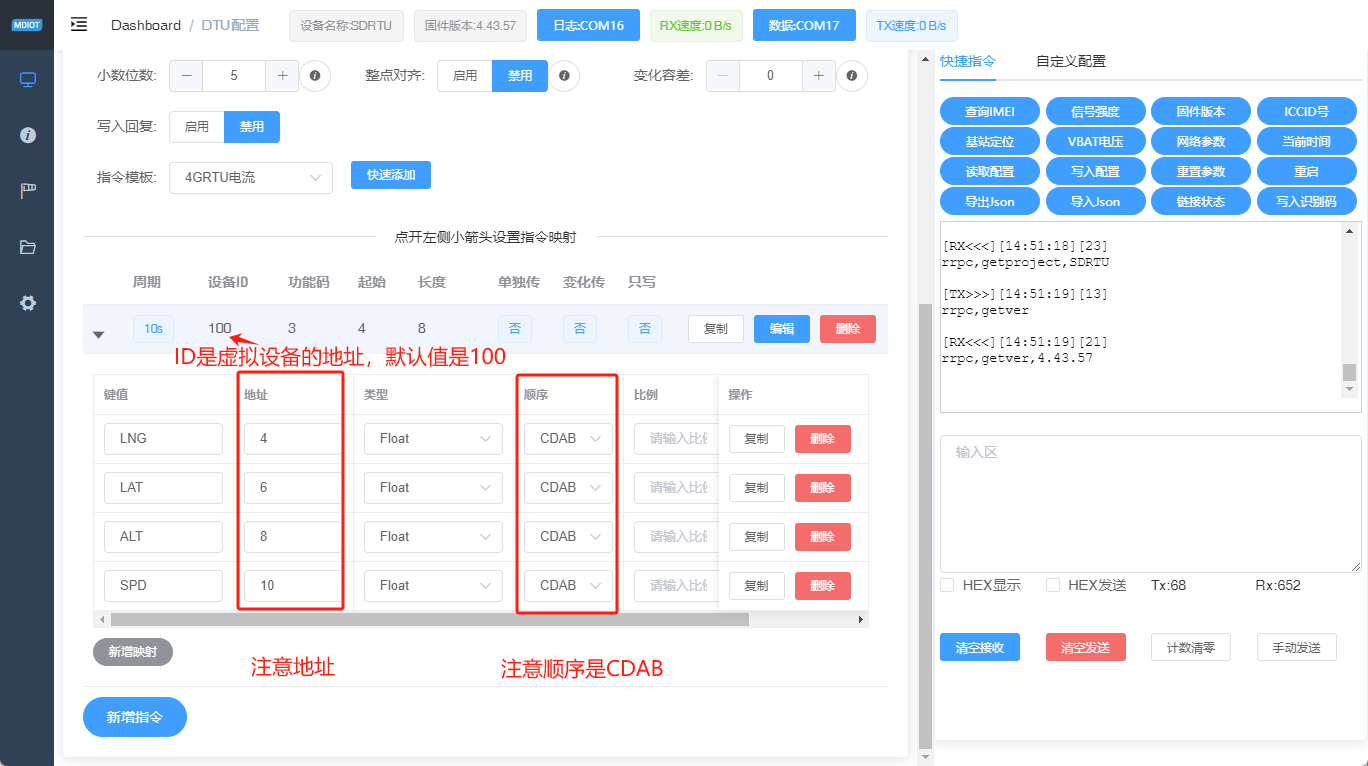The width and height of the screenshot is (1368, 766).
Task: Click 重启 quick command
Action: pos(1306,172)
